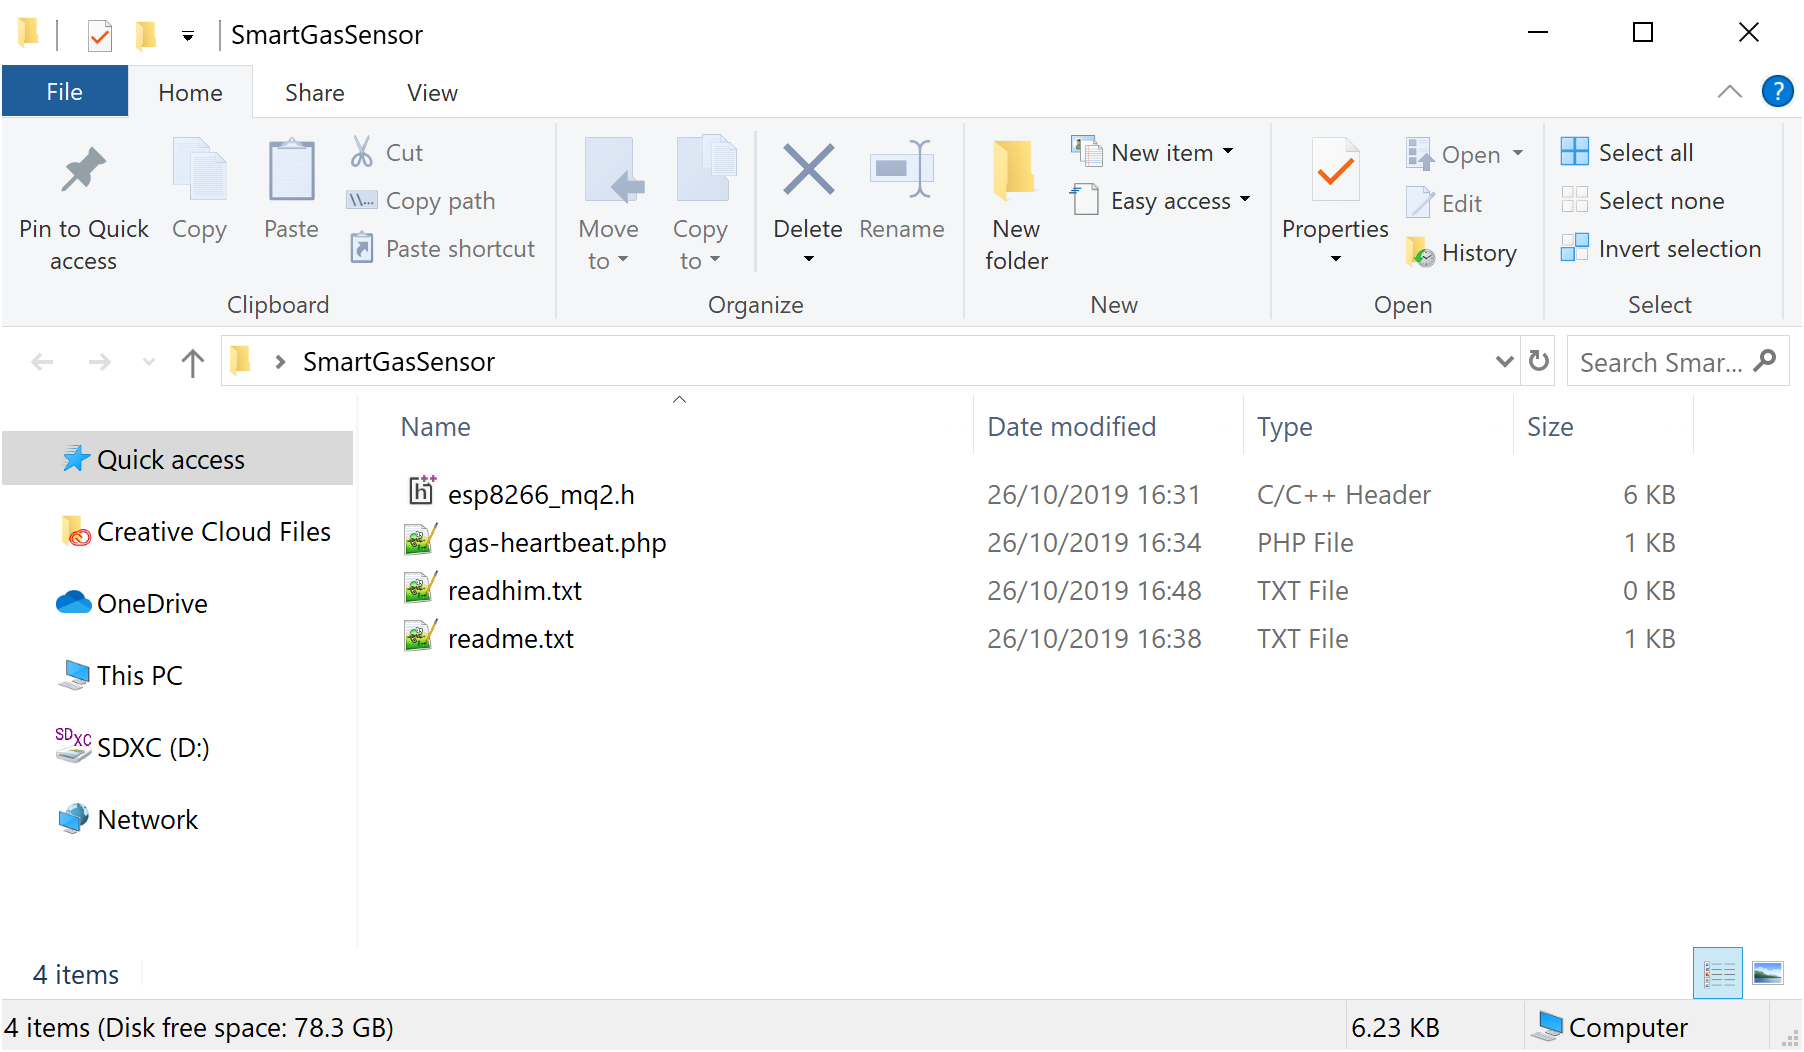Click SmartGasSensor breadcrumb in address bar
Viewport: 1804px width, 1052px height.
pyautogui.click(x=399, y=361)
